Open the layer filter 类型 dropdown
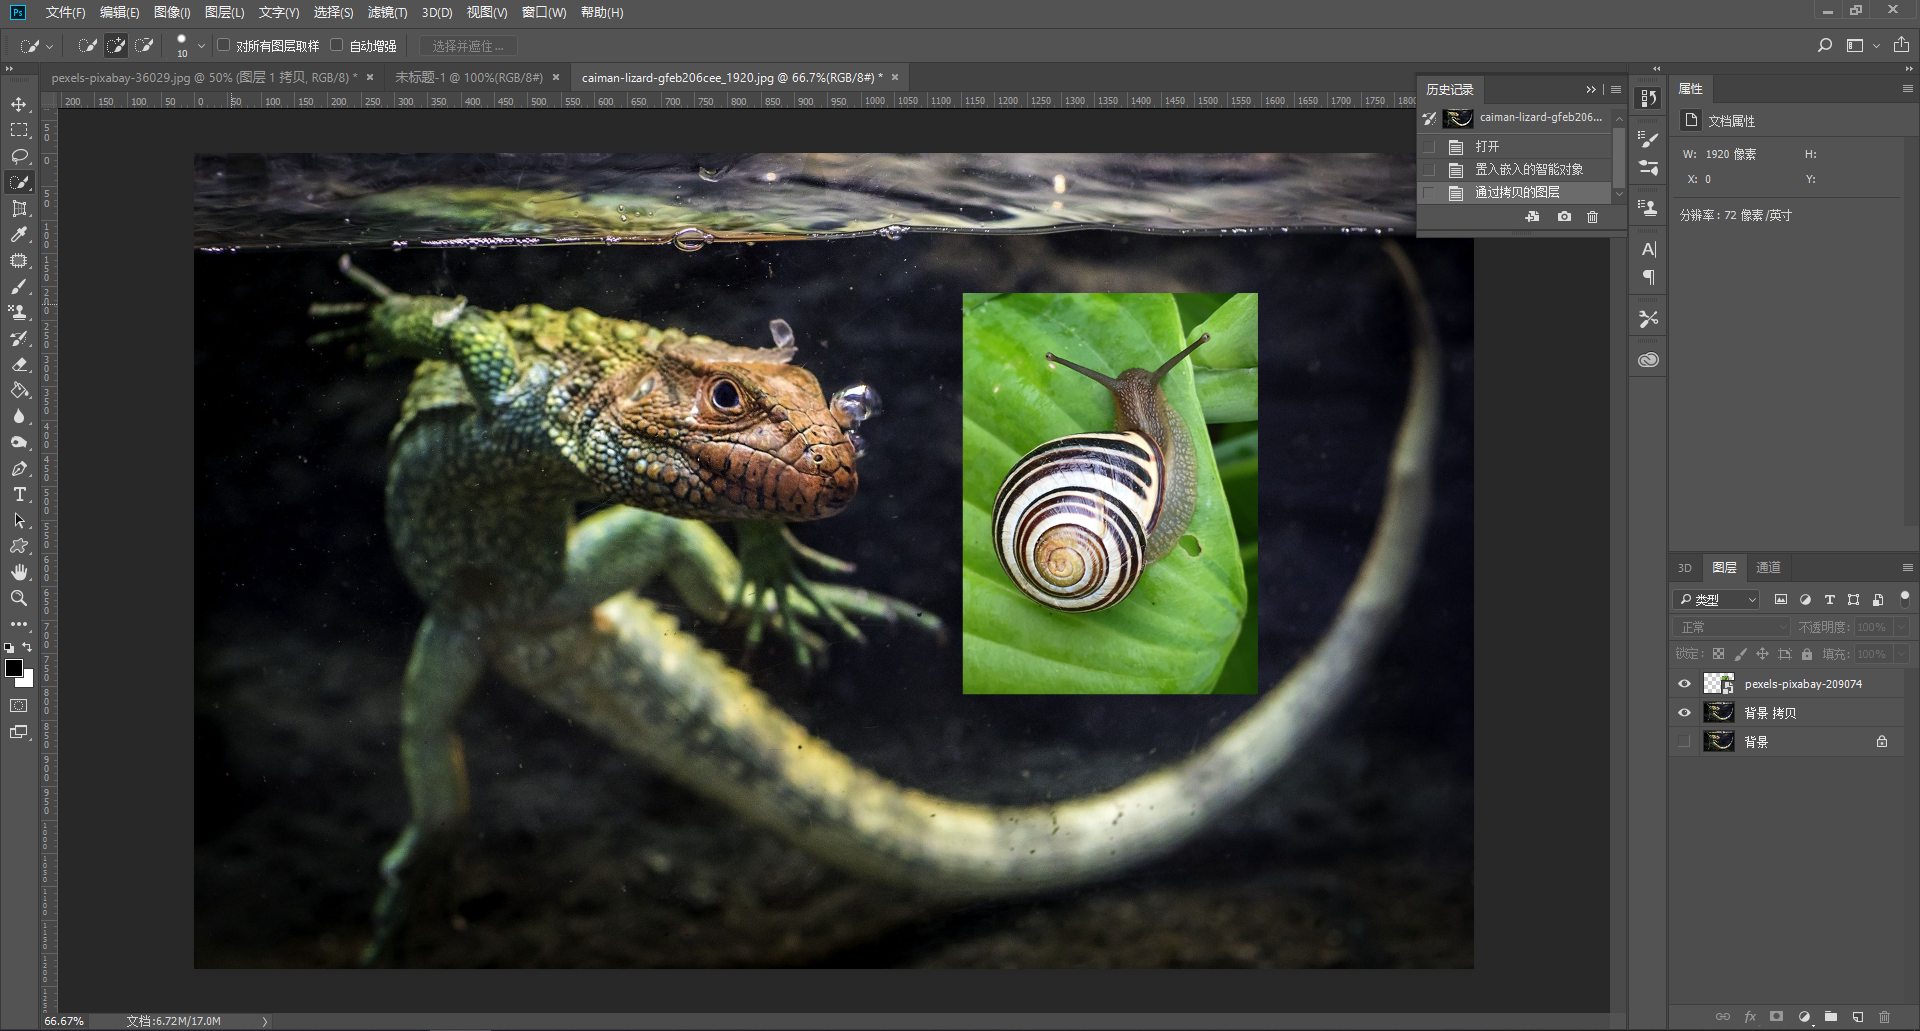Image resolution: width=1920 pixels, height=1031 pixels. [x=1717, y=599]
